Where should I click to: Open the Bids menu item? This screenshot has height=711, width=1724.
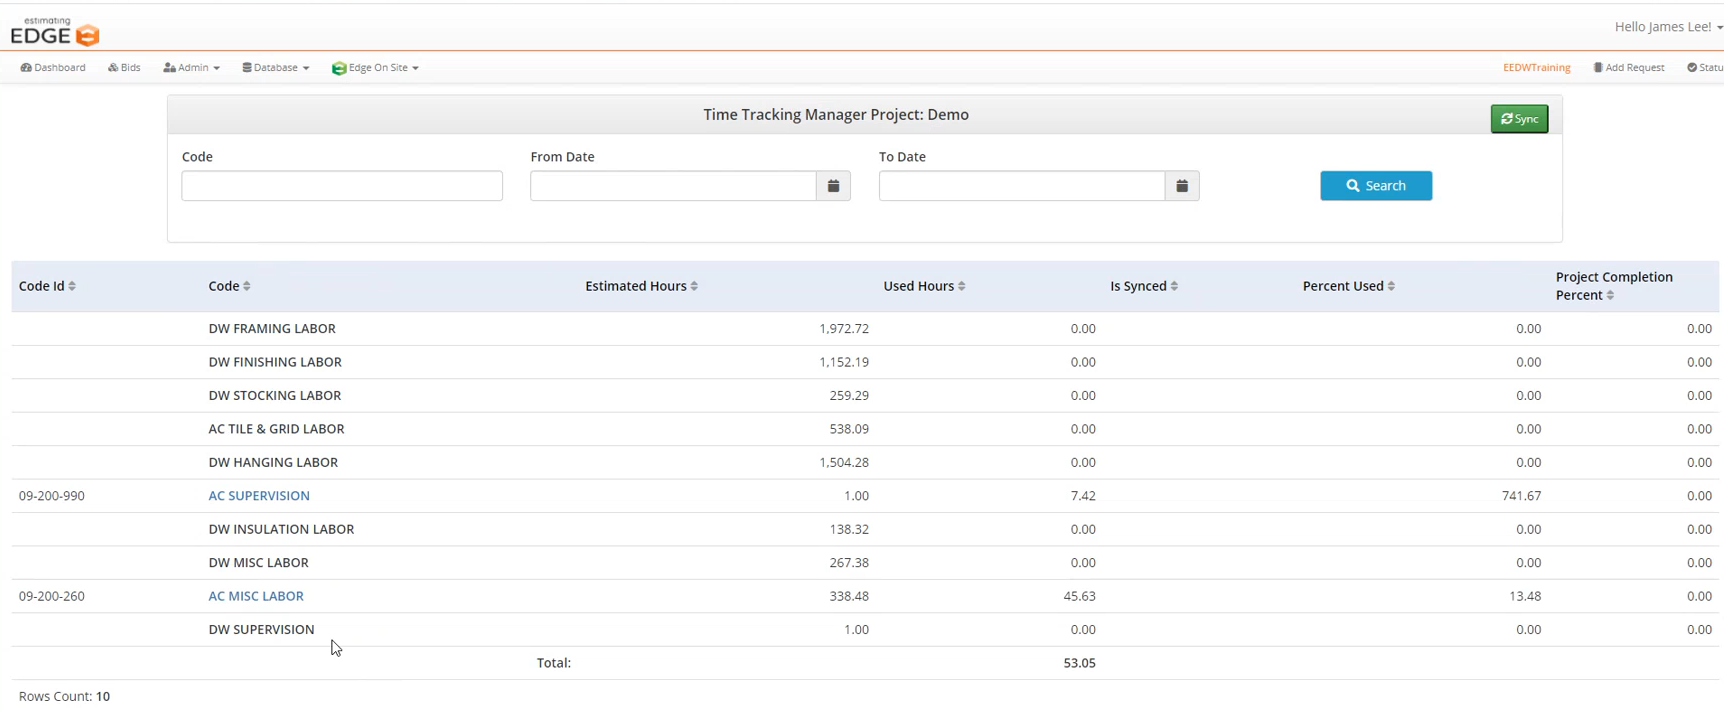tap(124, 68)
